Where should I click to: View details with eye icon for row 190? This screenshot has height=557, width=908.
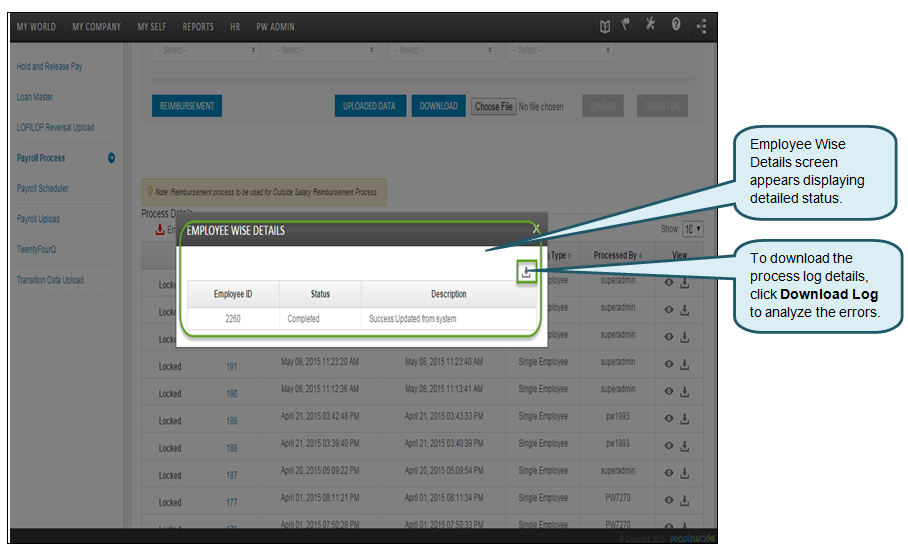(669, 392)
